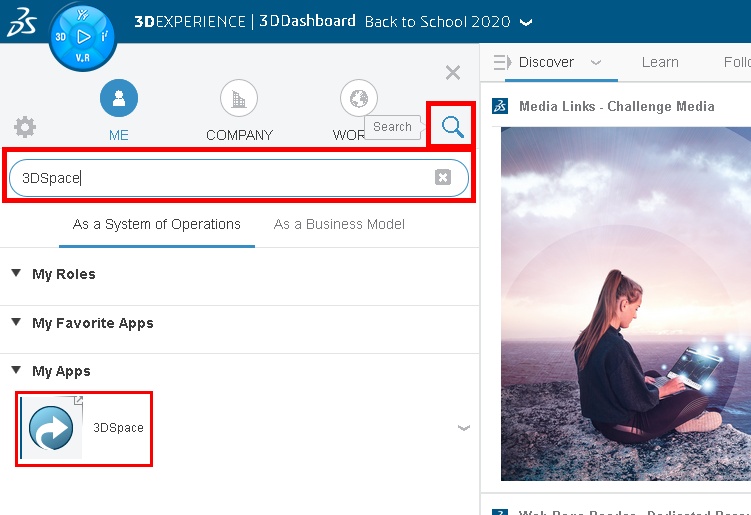Open the dashboard name dropdown arrow

pyautogui.click(x=526, y=23)
